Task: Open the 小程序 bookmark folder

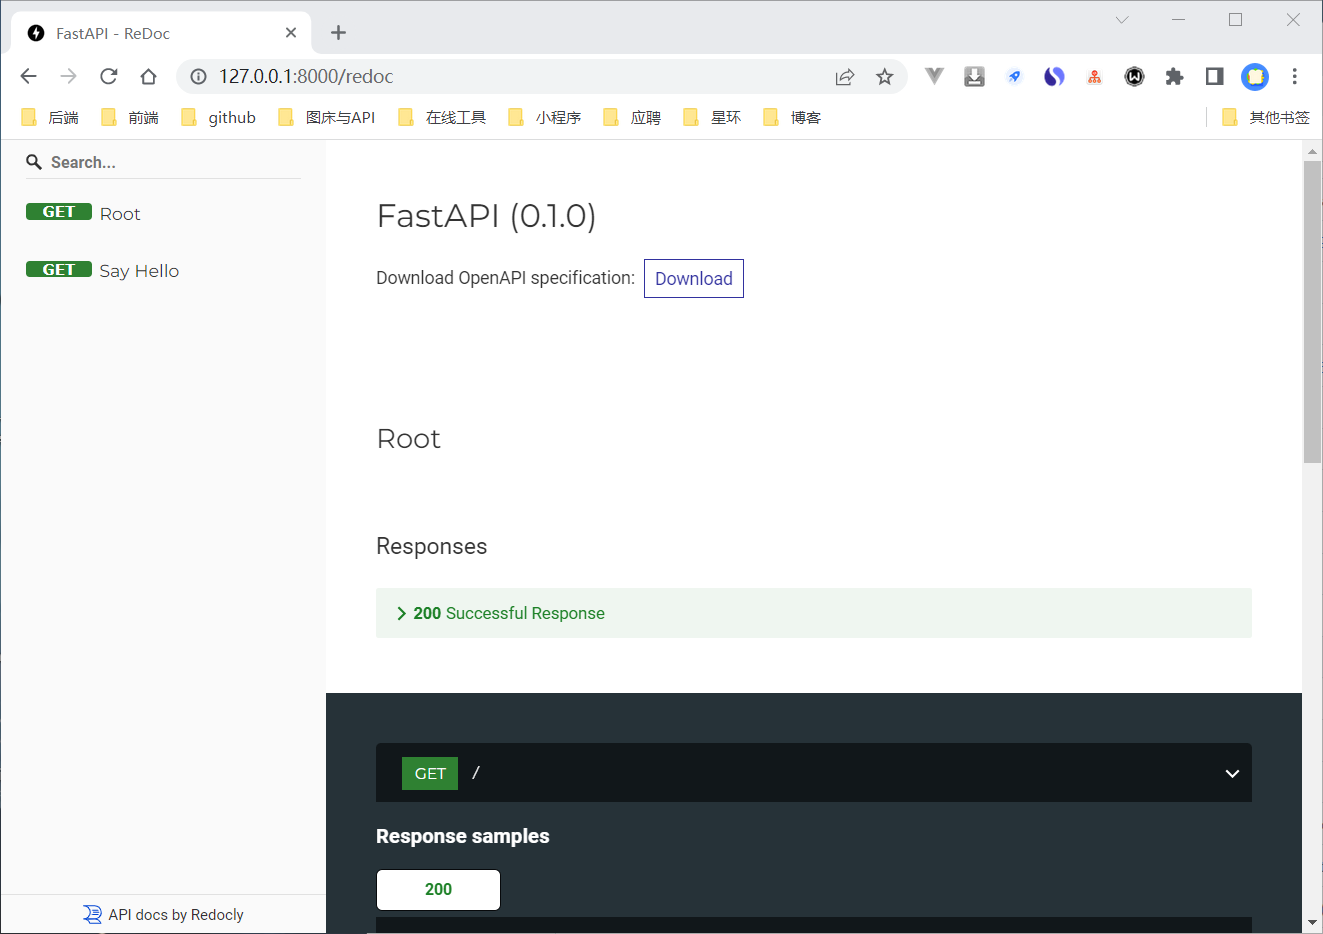Action: (545, 117)
